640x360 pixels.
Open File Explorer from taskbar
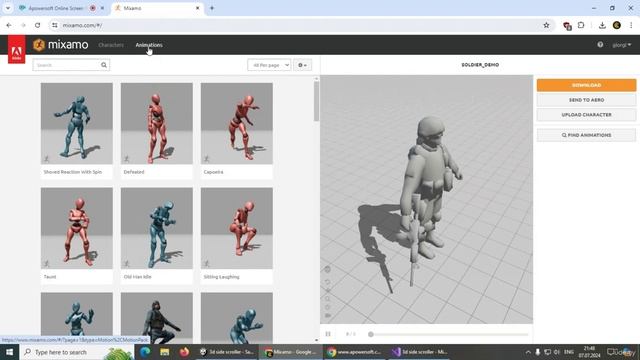point(164,352)
